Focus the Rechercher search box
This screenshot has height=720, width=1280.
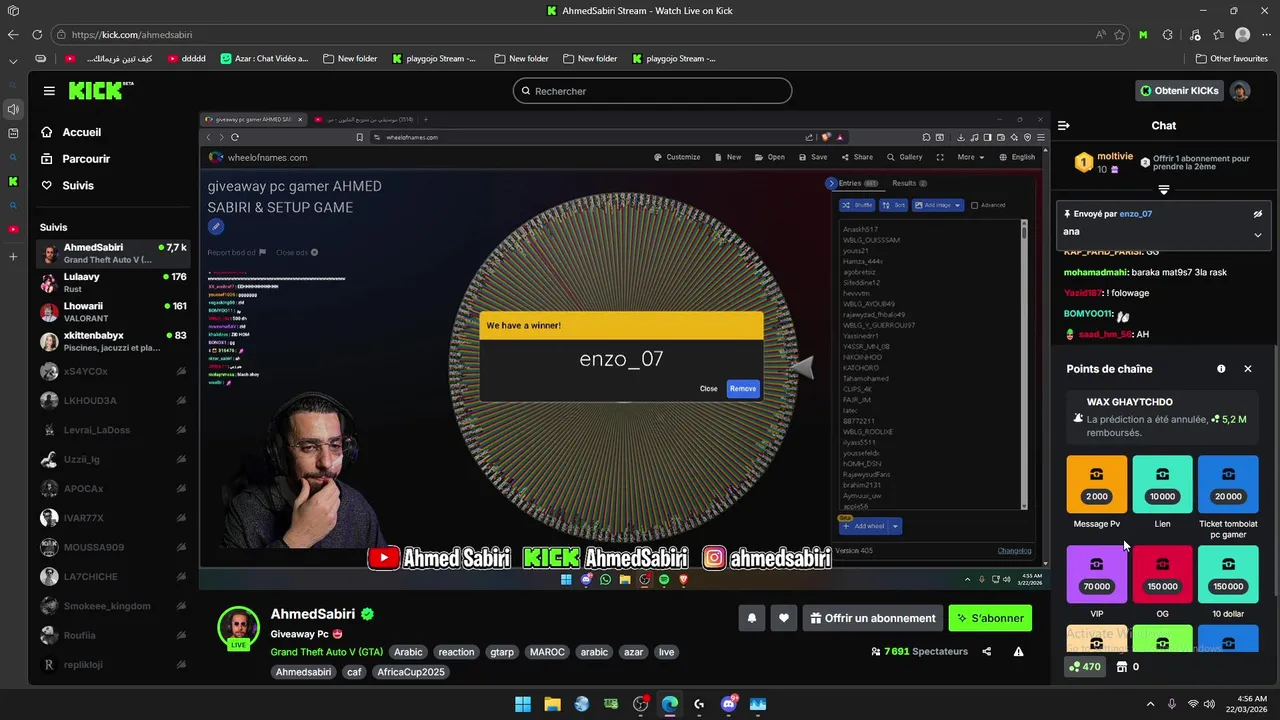pos(652,91)
